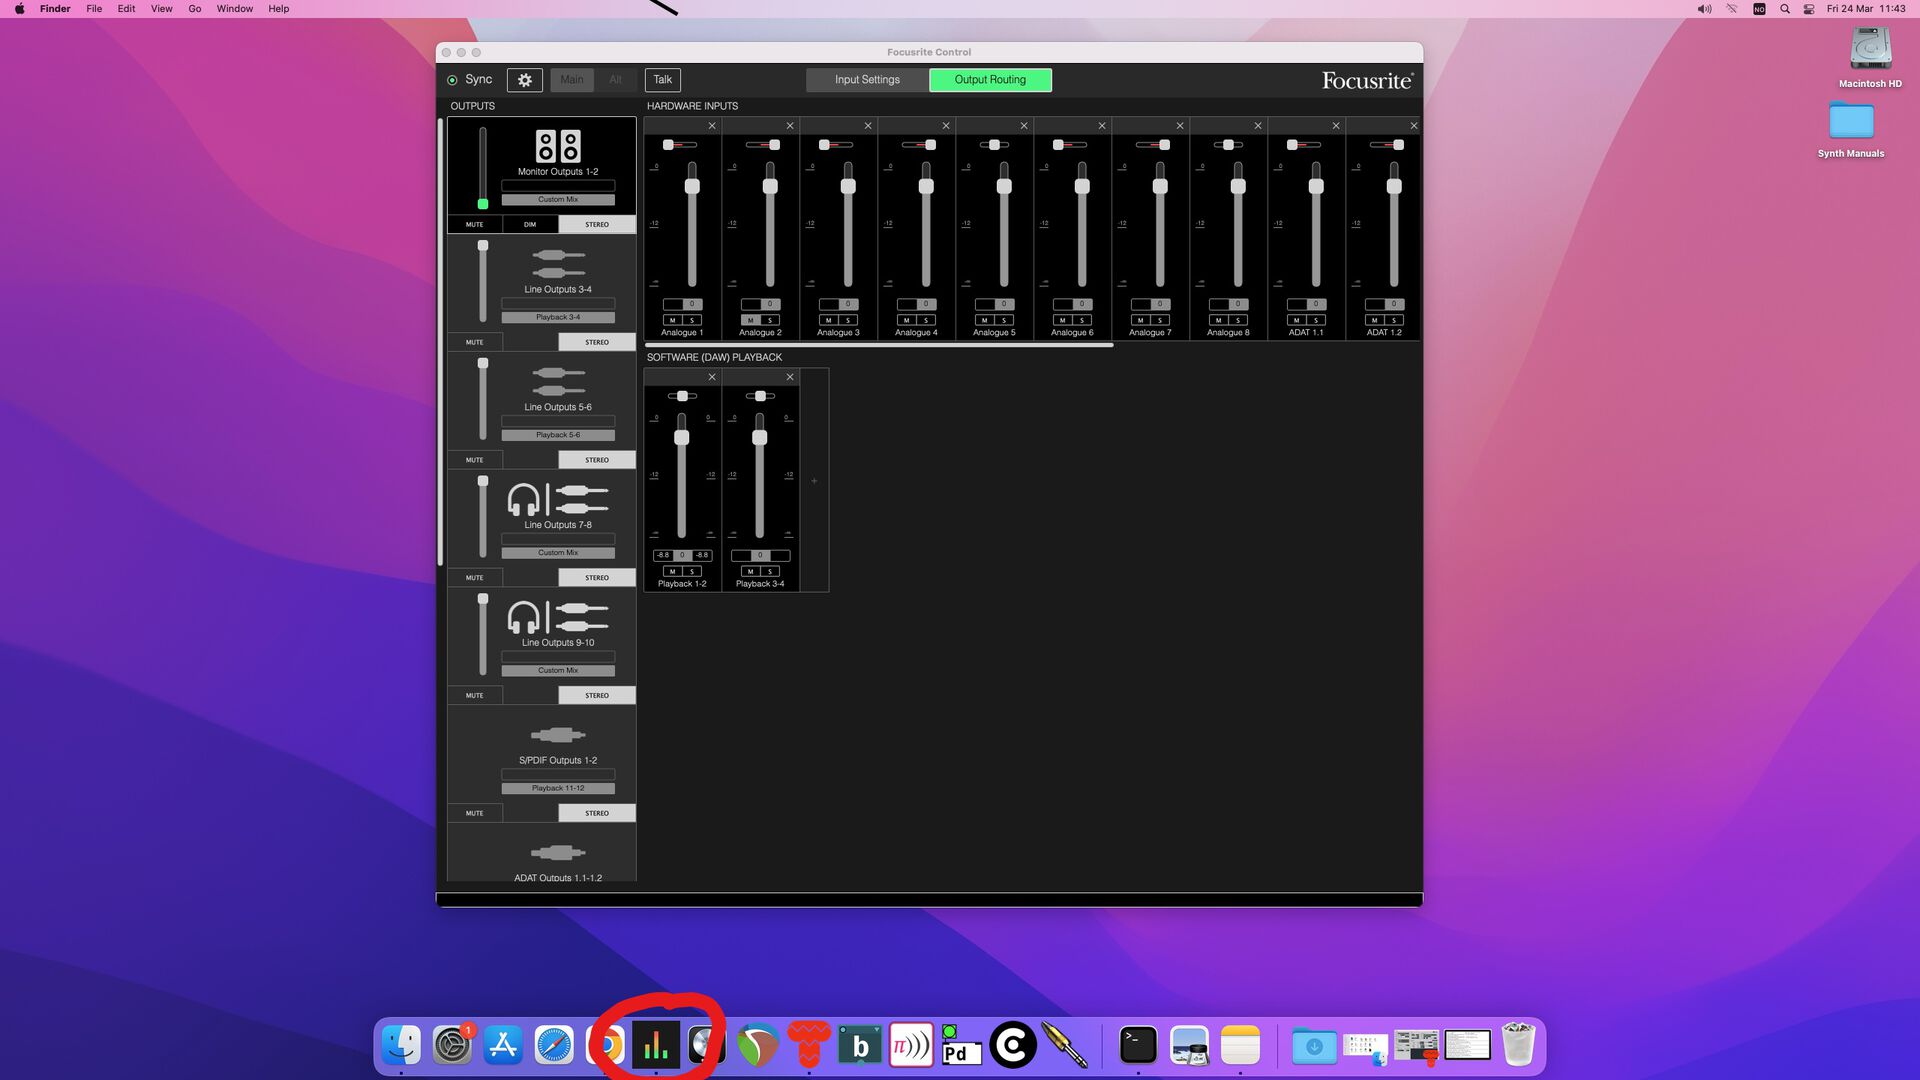This screenshot has height=1080, width=1920.
Task: Open Finder from the dock
Action: click(401, 1046)
